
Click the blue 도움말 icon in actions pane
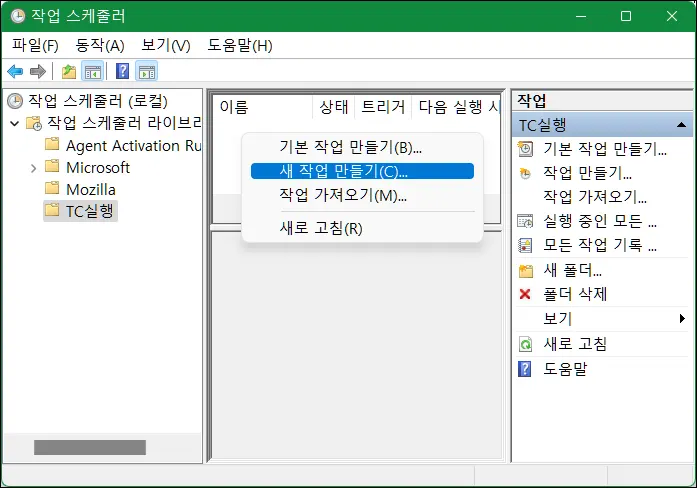coord(525,368)
